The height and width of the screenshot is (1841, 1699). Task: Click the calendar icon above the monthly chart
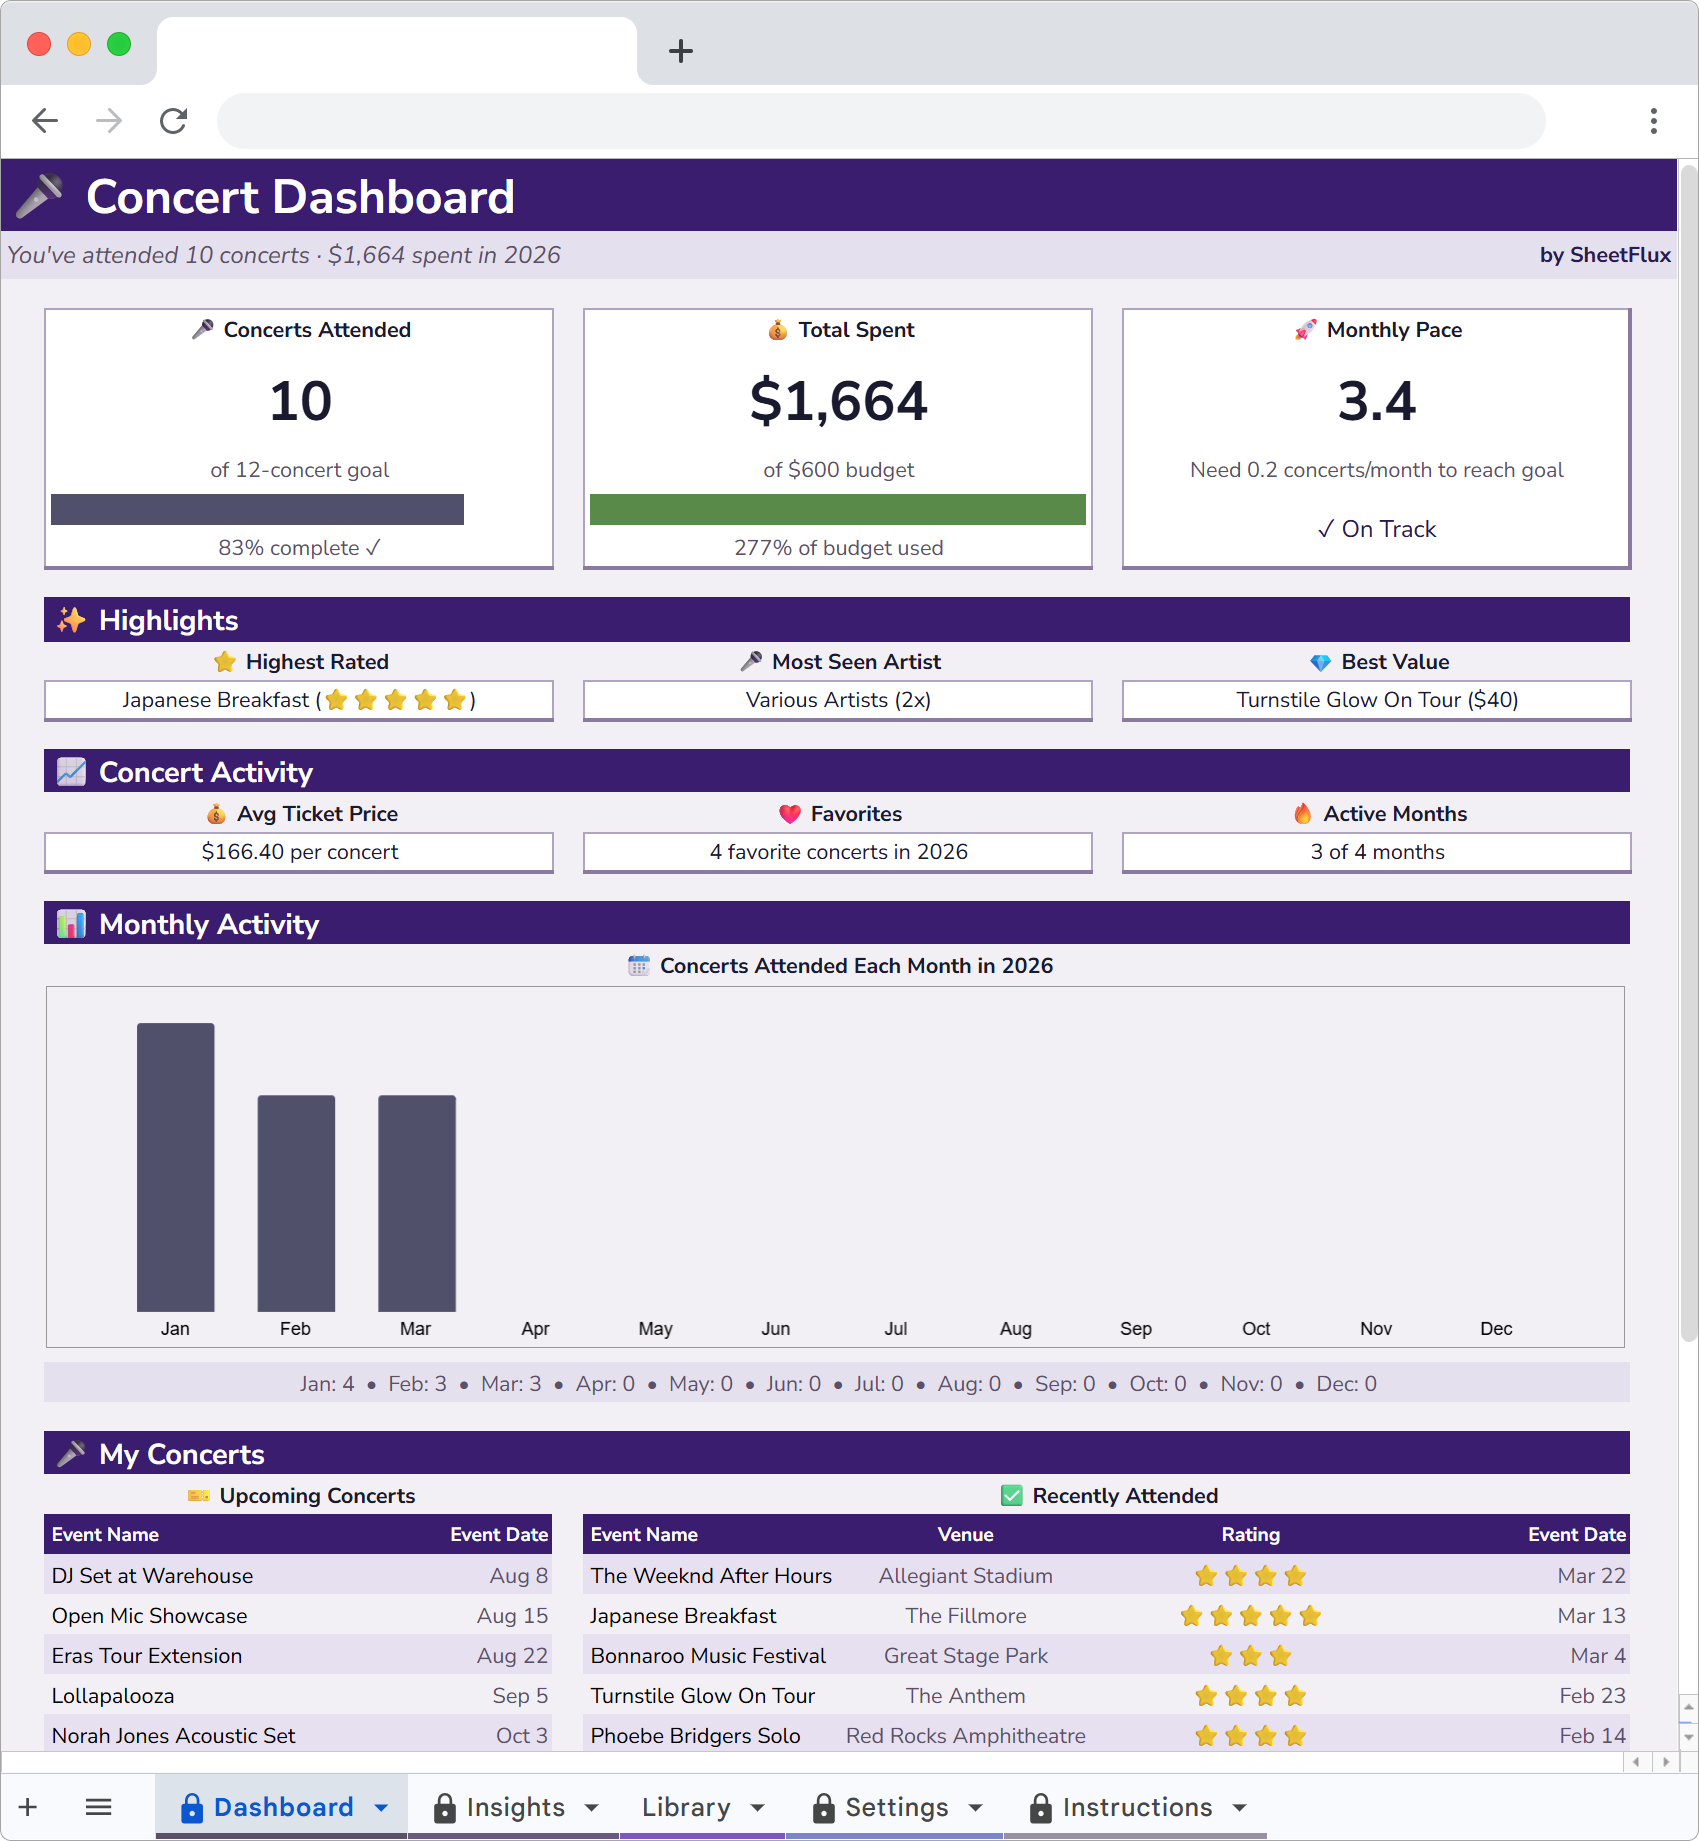coord(638,965)
